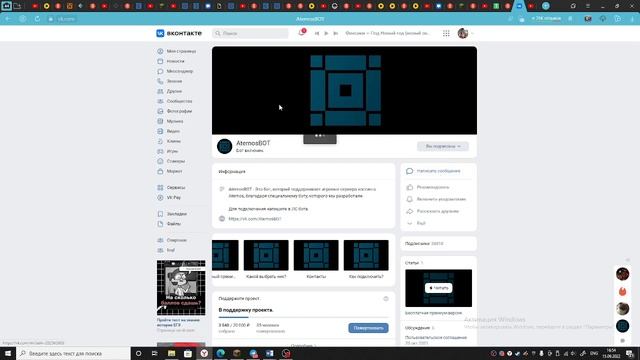Click 'Читать' on the article preview
The height and width of the screenshot is (360, 640).
pyautogui.click(x=438, y=288)
